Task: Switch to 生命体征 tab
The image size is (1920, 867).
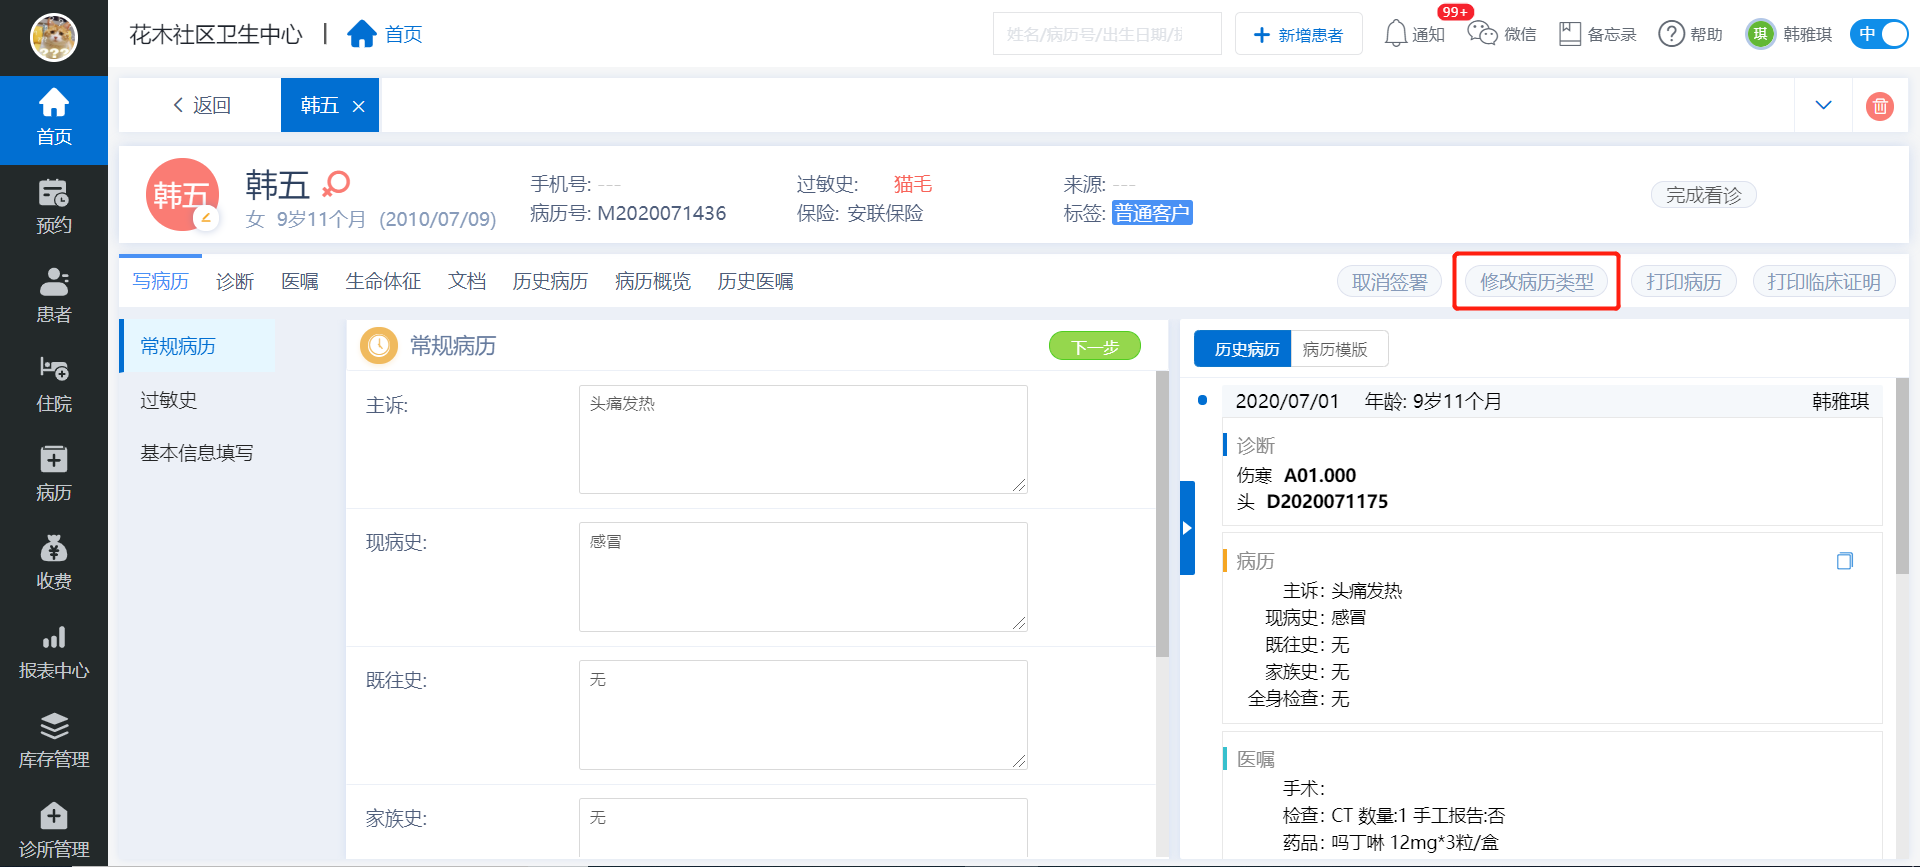Action: point(383,281)
